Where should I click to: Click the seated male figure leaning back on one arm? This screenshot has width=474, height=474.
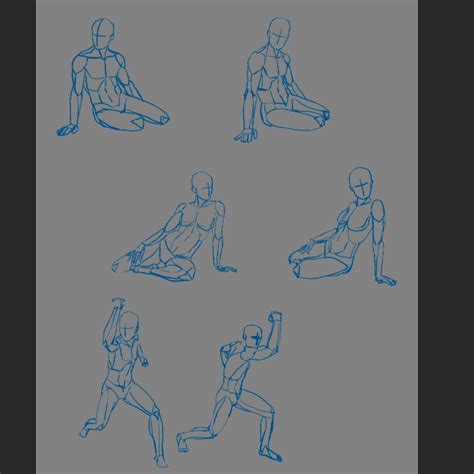pyautogui.click(x=175, y=227)
